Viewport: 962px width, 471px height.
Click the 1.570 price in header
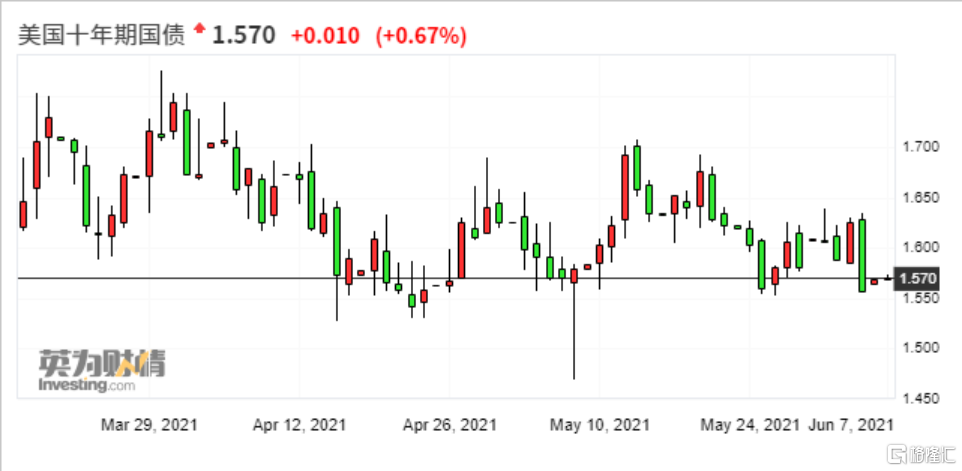[244, 36]
